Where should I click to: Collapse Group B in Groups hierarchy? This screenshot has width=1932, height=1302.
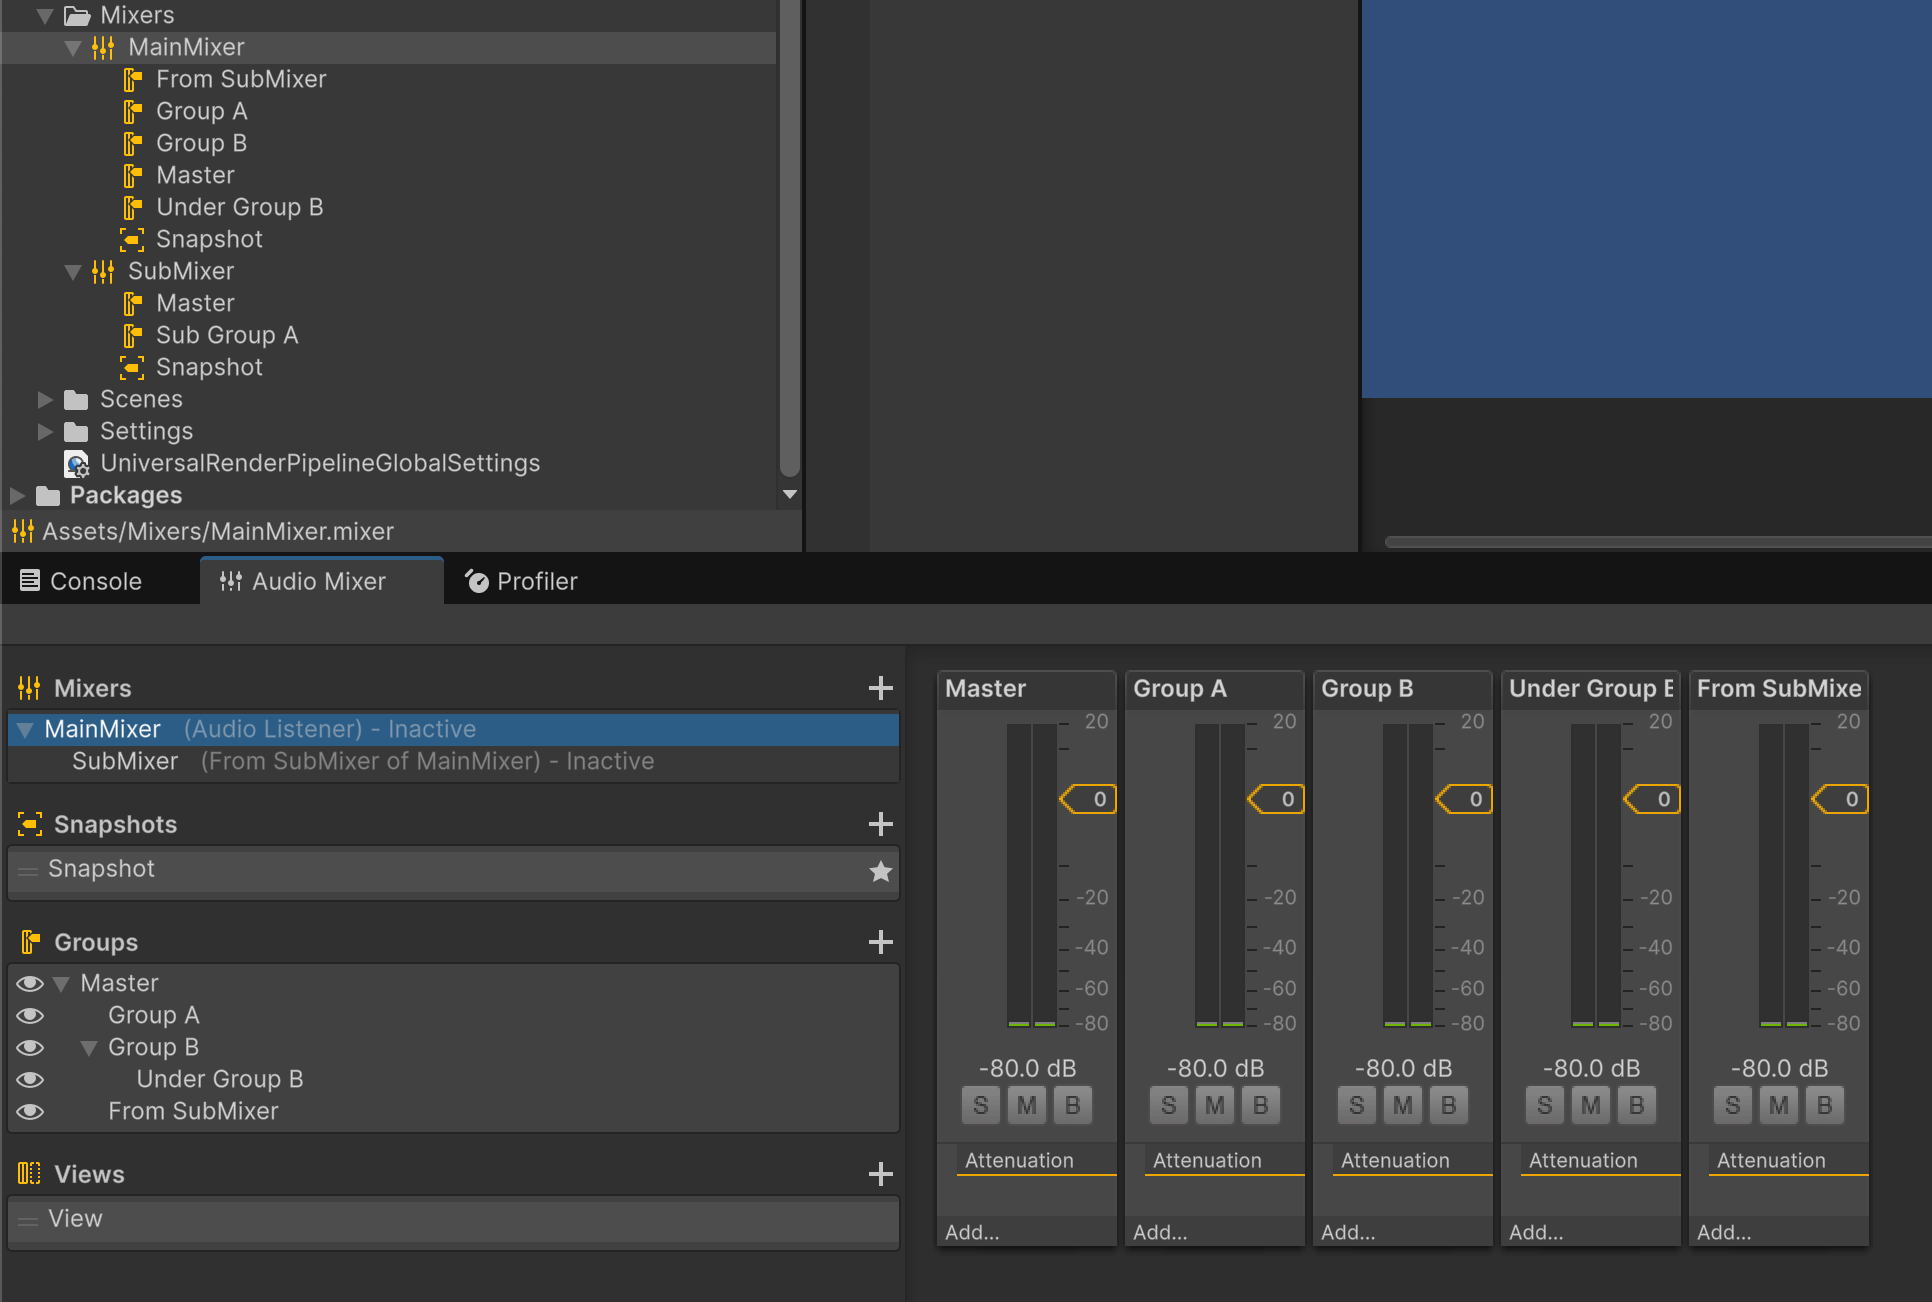pos(89,1047)
